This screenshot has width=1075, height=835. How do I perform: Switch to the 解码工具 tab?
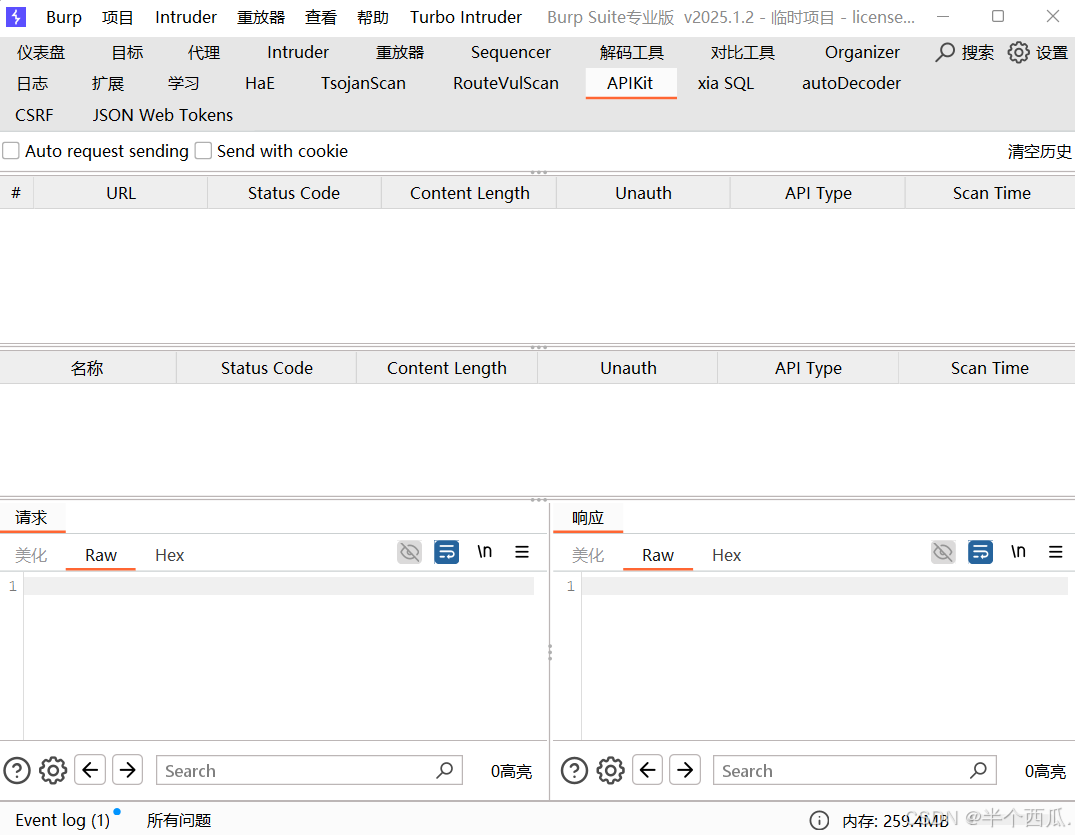(631, 52)
